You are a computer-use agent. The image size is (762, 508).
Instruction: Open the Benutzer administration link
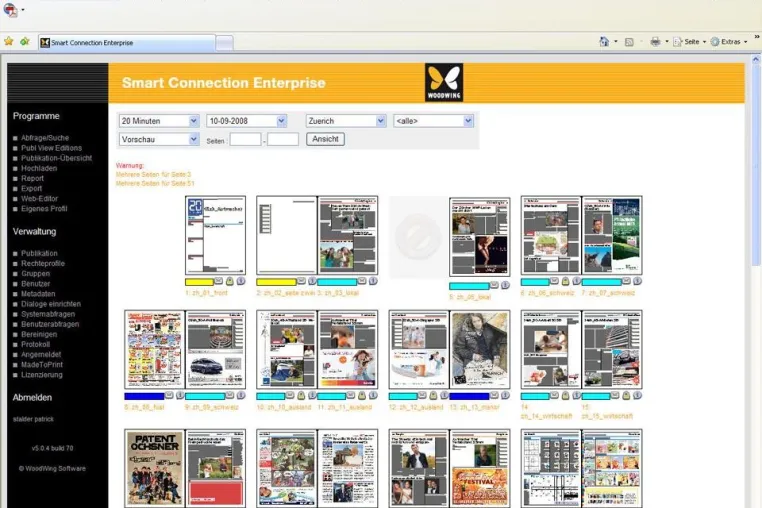[35, 283]
